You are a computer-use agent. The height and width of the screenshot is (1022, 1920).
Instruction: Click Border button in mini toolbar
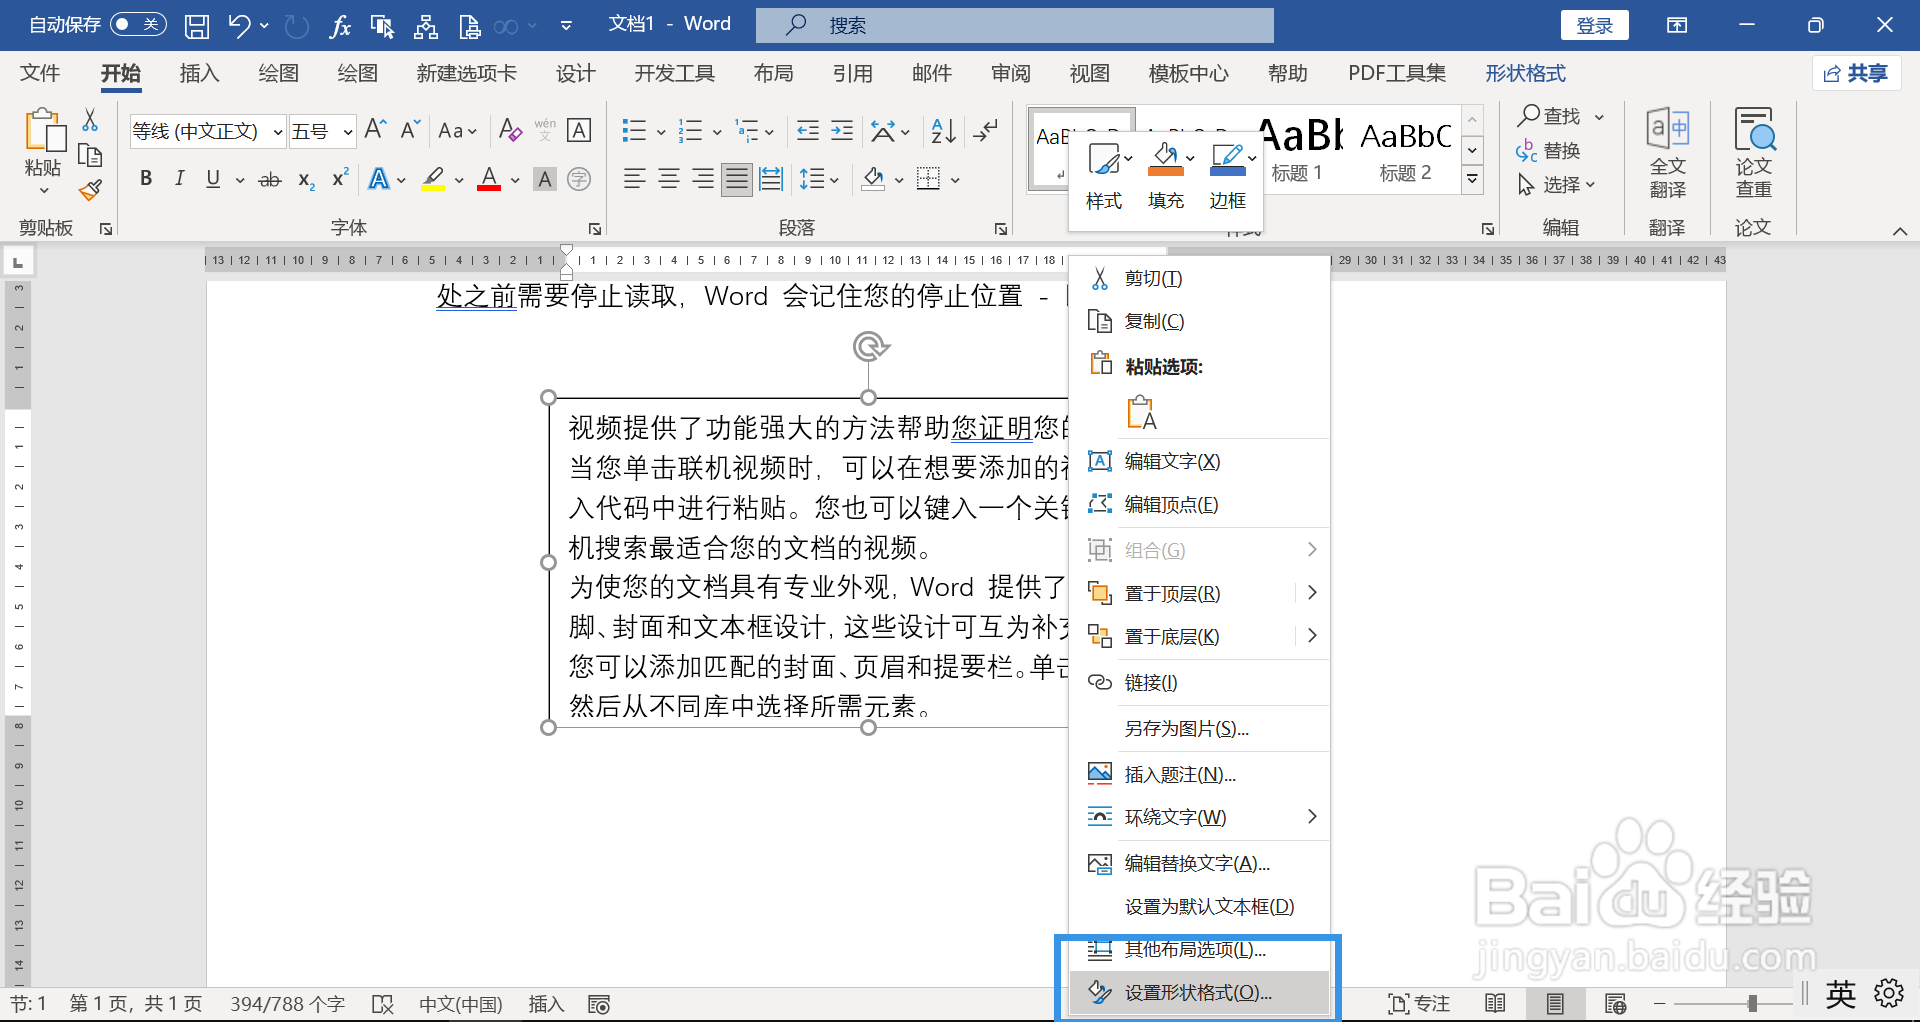(1228, 176)
